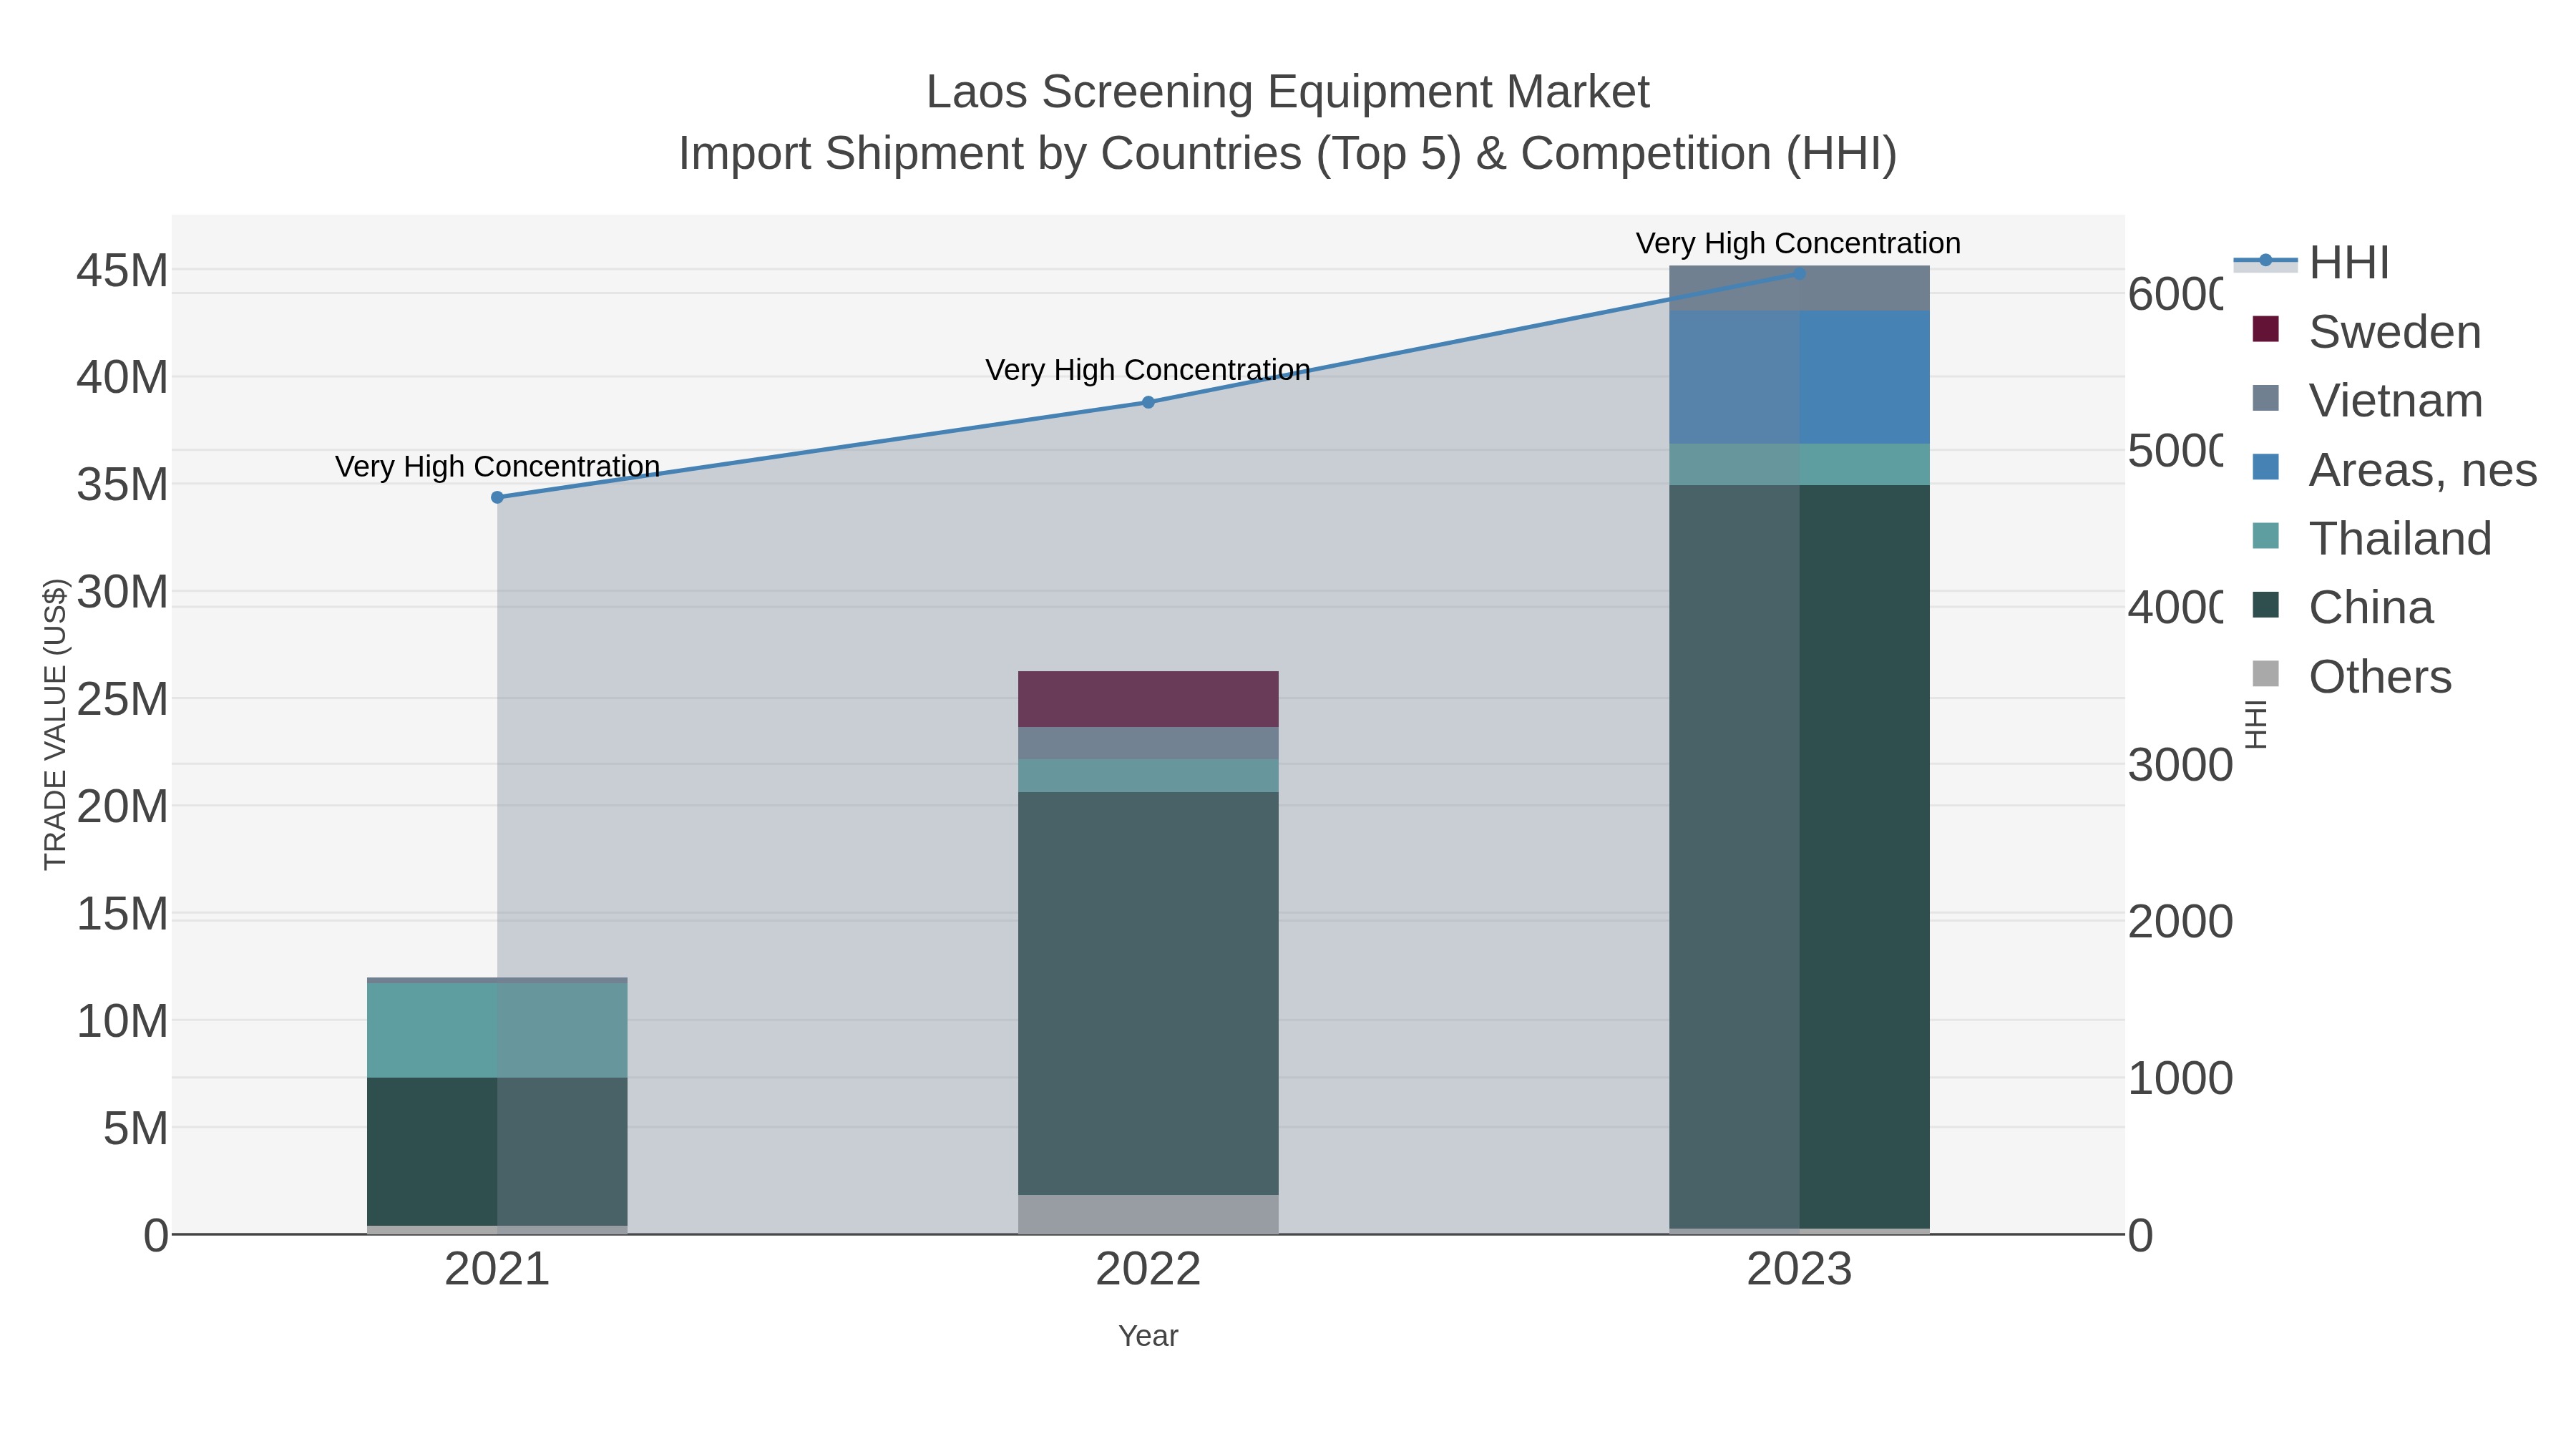Click the China bar segment in 2023
The image size is (2576, 1449).
(x=1799, y=857)
